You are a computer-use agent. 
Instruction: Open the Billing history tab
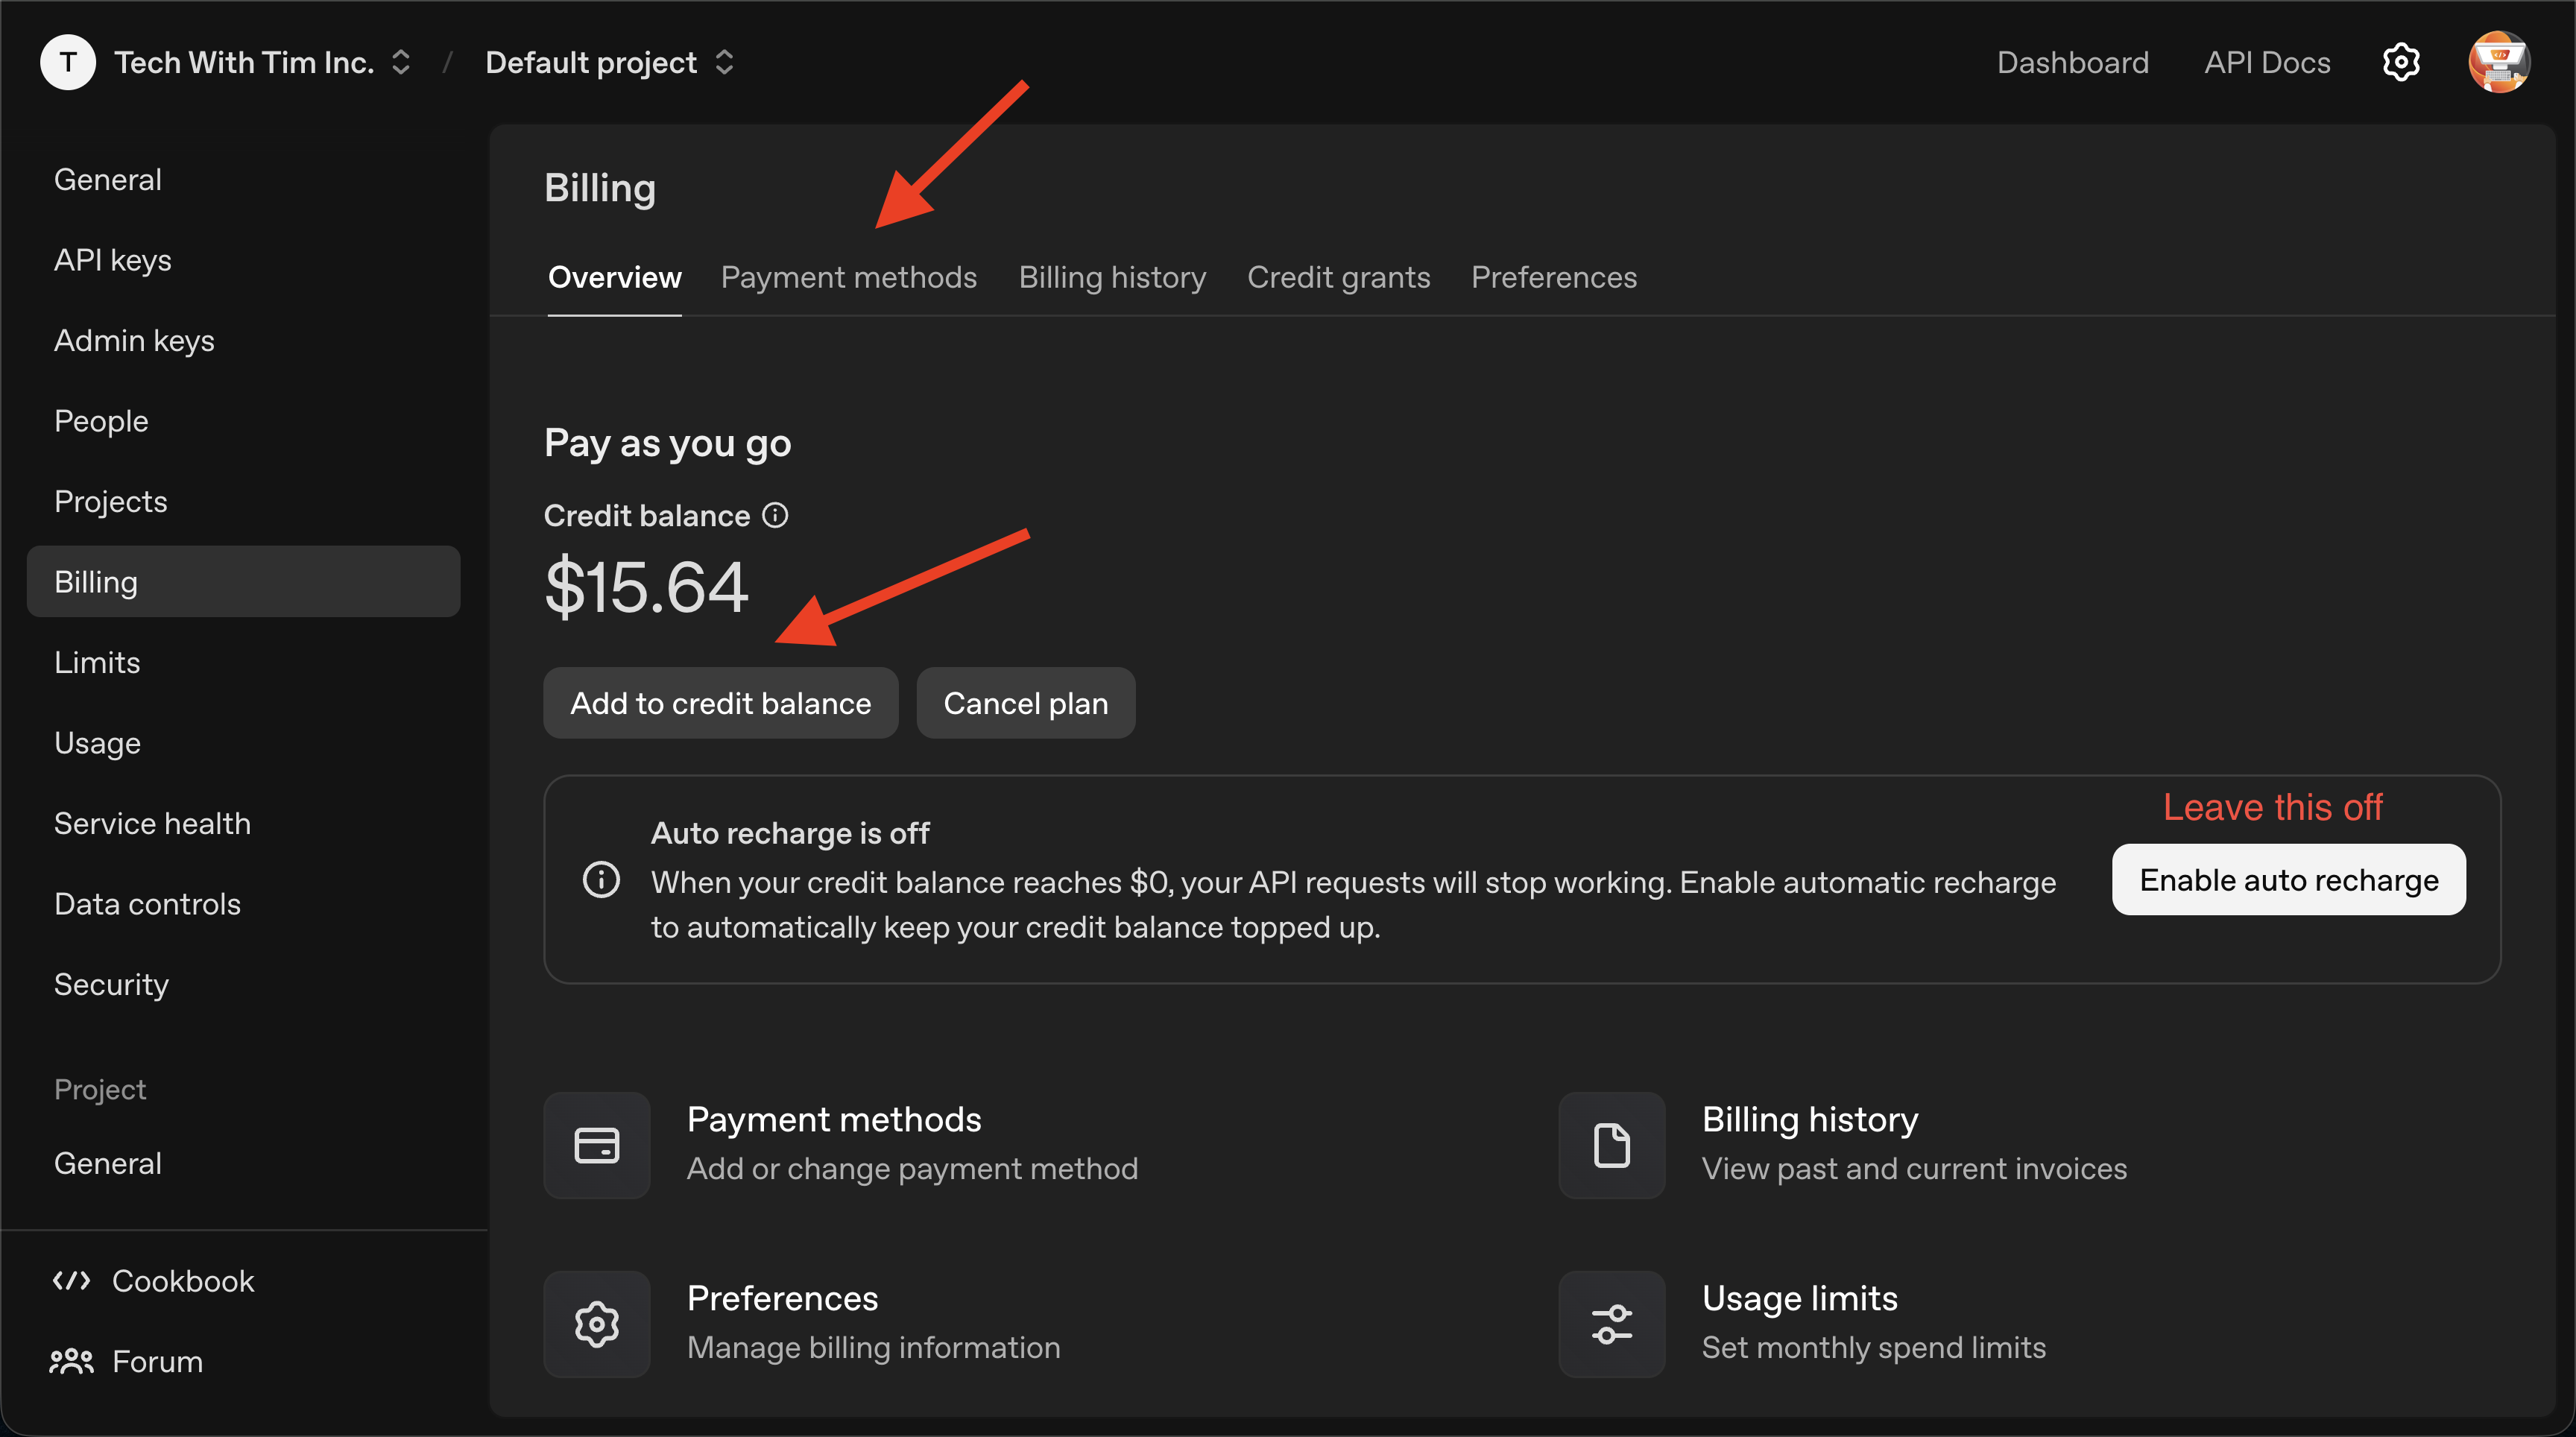pos(1112,277)
